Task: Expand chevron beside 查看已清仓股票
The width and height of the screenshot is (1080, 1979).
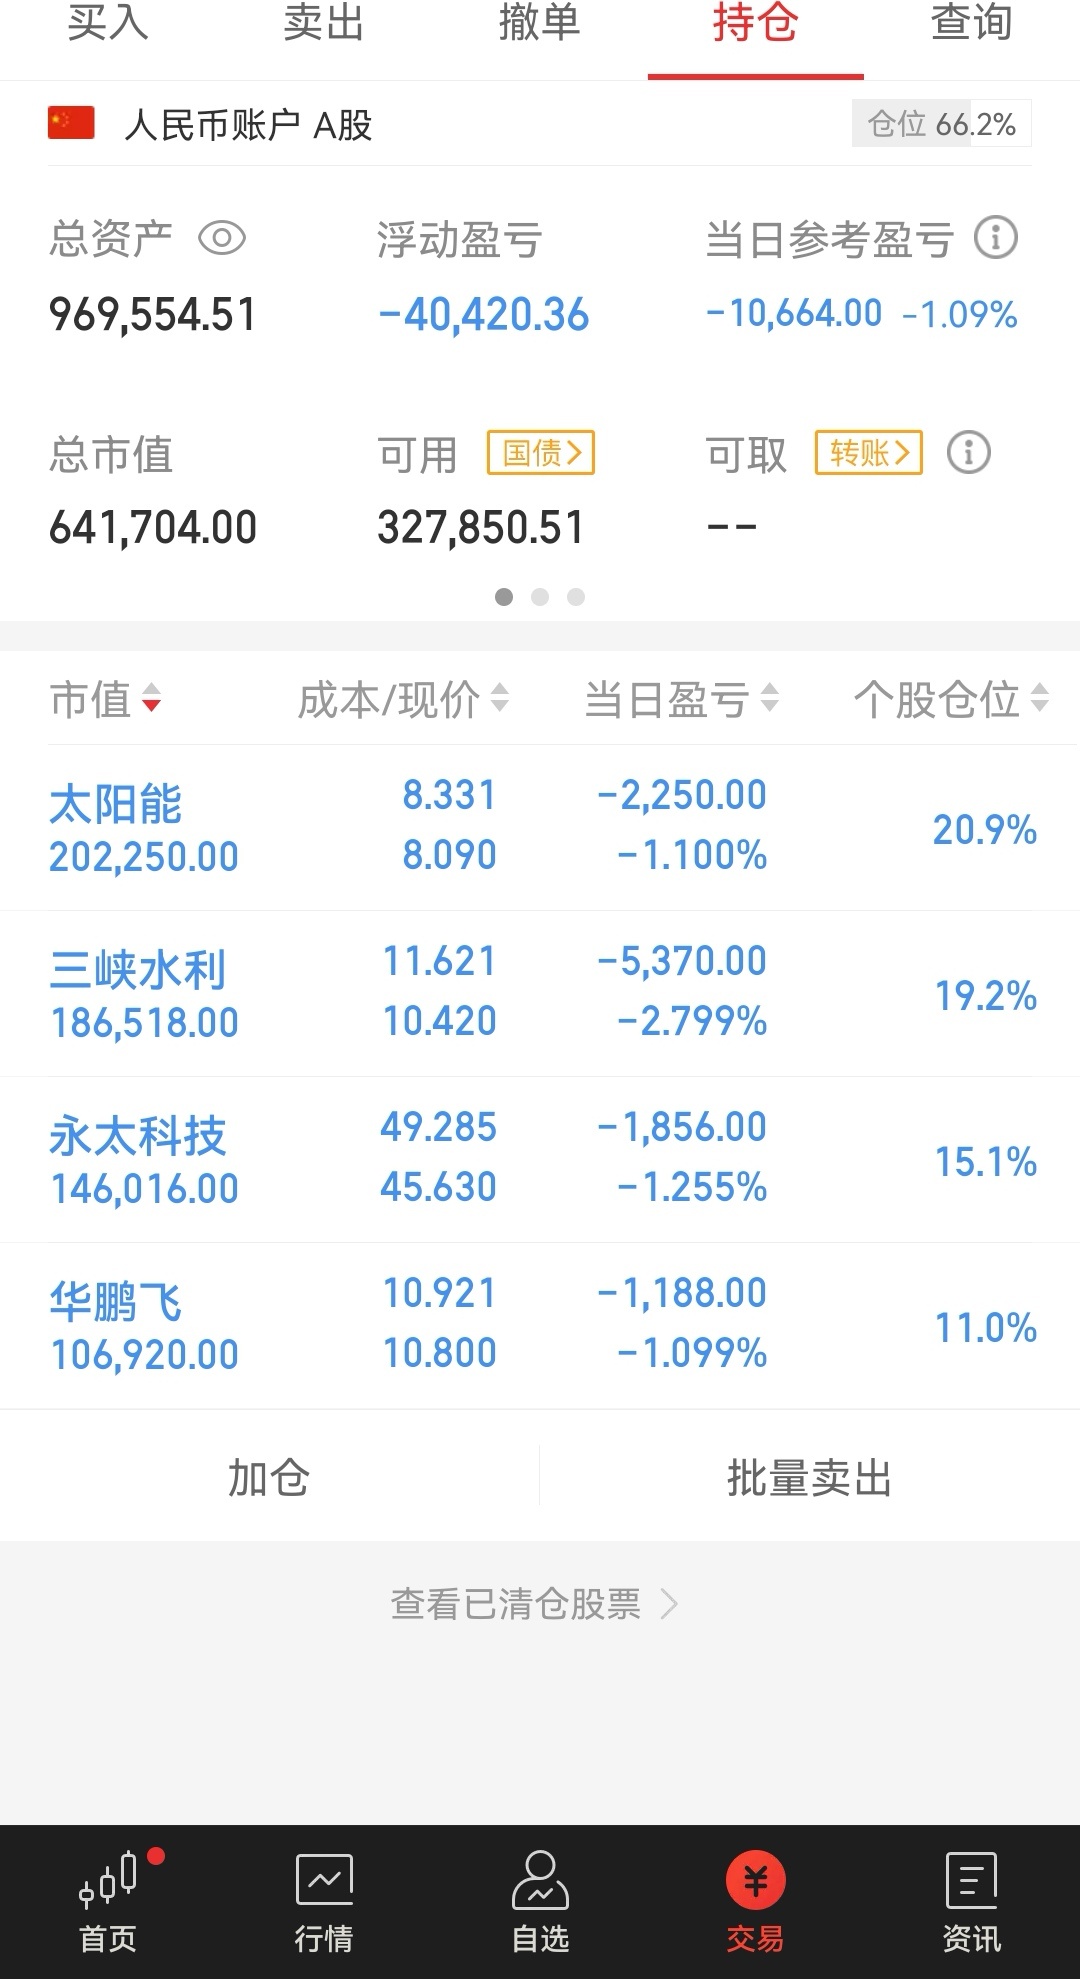Action: coord(669,1604)
